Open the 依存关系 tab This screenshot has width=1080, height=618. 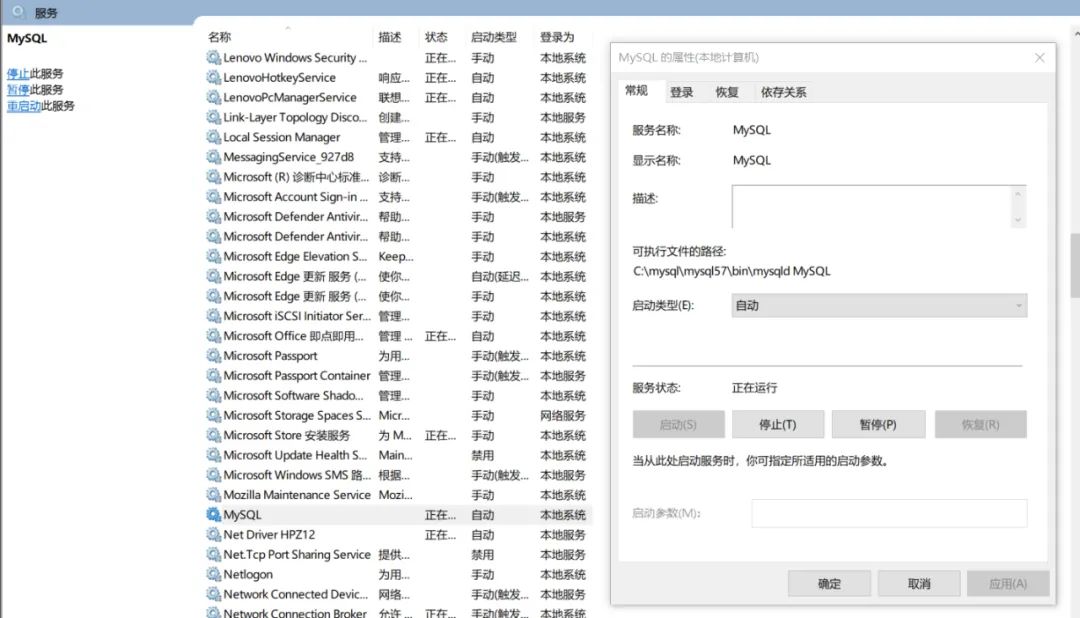[783, 92]
